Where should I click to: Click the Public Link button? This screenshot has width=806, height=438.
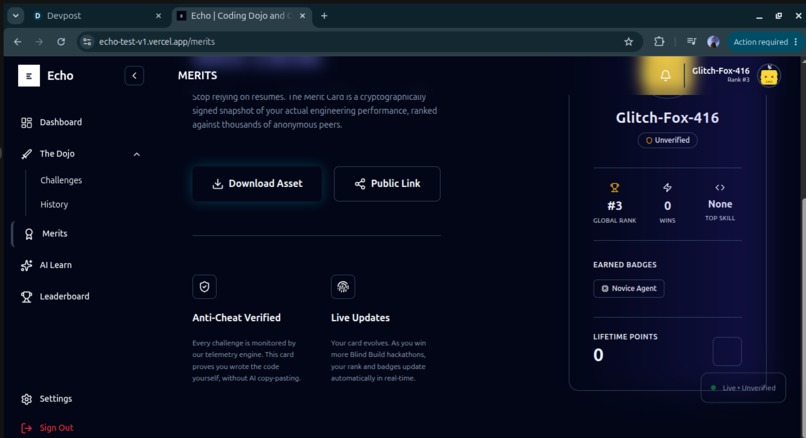click(387, 184)
